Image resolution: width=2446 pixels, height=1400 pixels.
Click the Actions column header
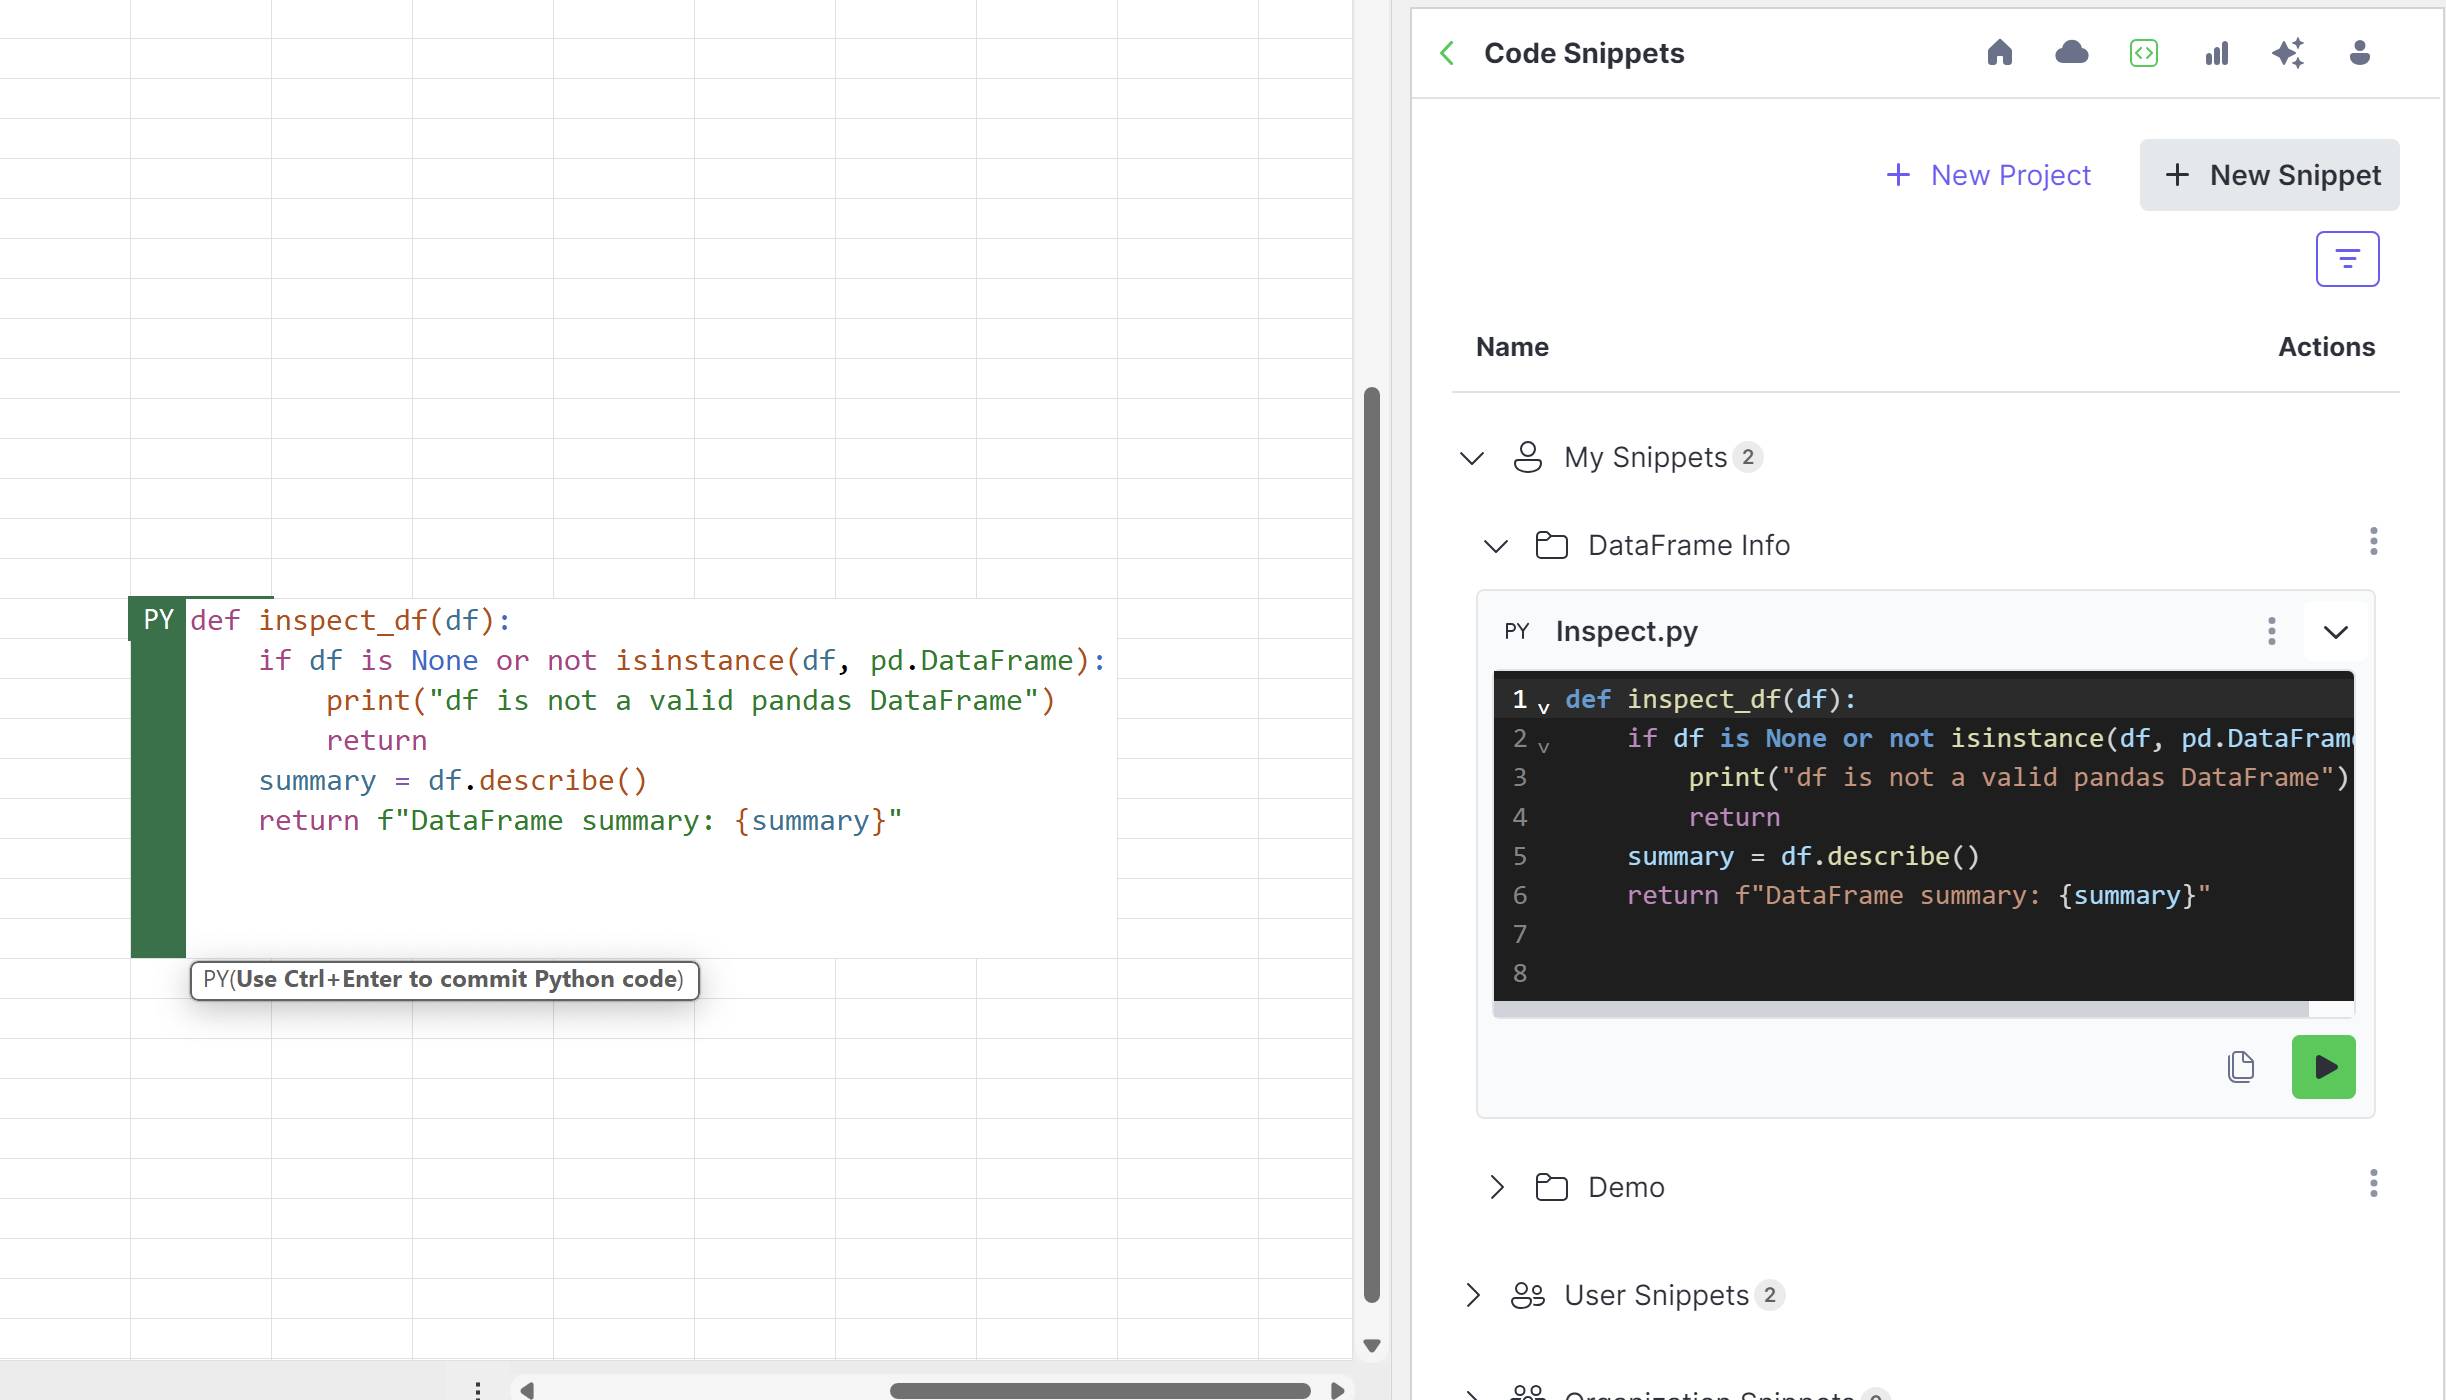tap(2326, 347)
